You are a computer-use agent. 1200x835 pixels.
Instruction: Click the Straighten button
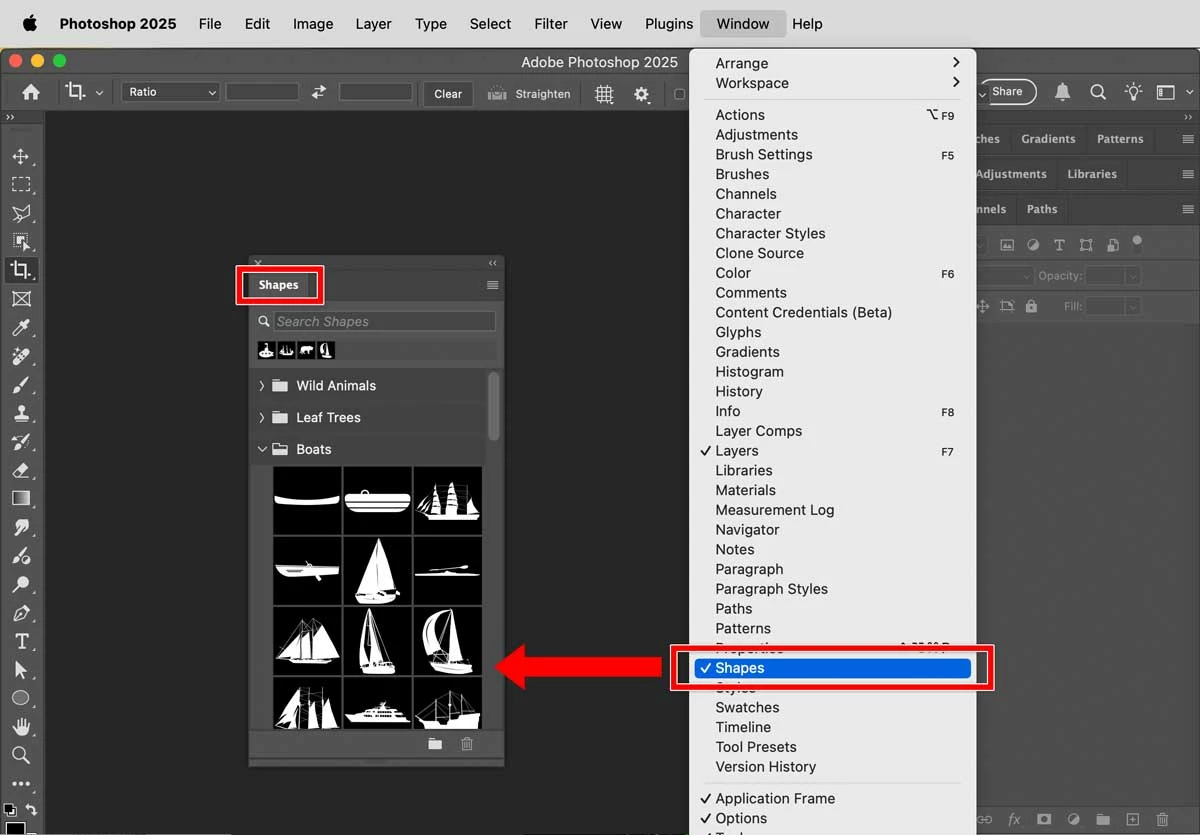coord(529,93)
